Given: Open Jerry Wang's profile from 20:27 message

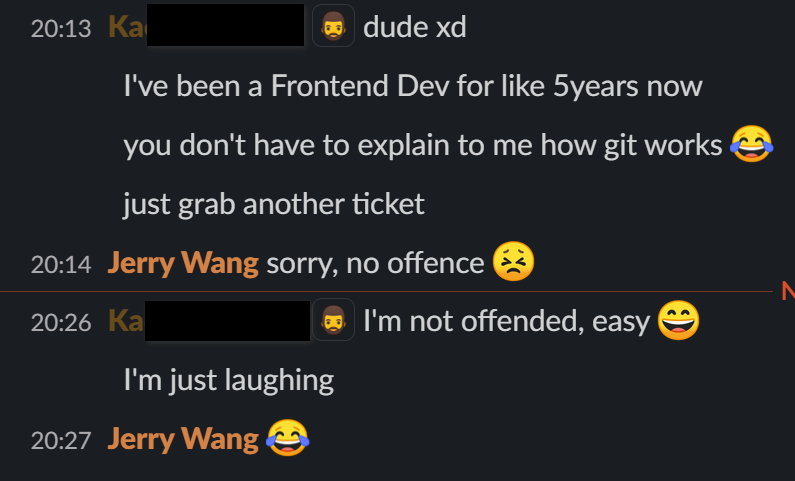Looking at the screenshot, I should pyautogui.click(x=183, y=439).
